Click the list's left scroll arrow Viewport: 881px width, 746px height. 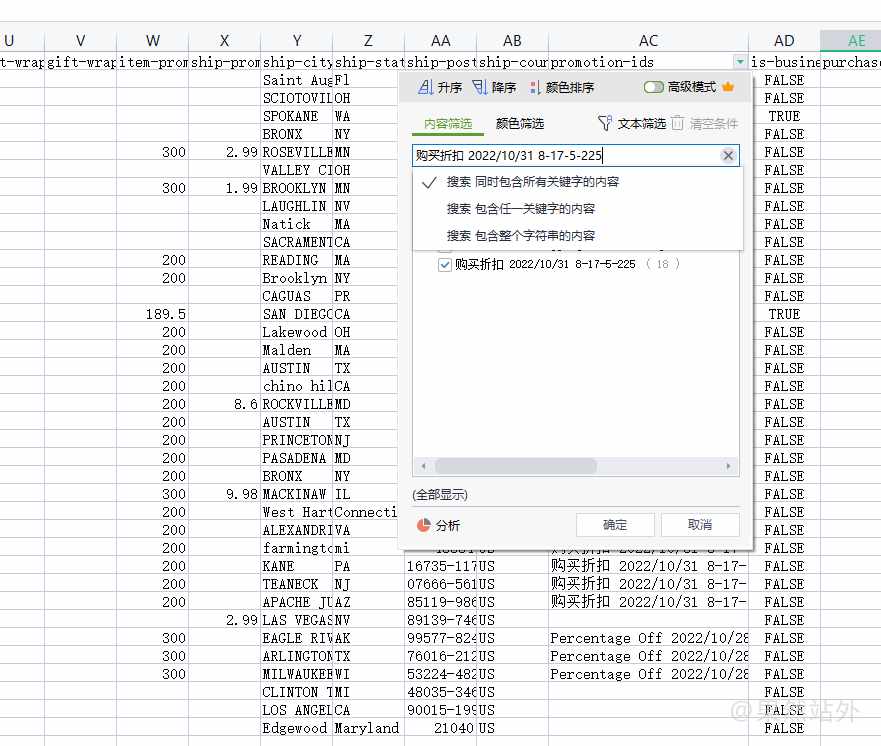coord(424,466)
